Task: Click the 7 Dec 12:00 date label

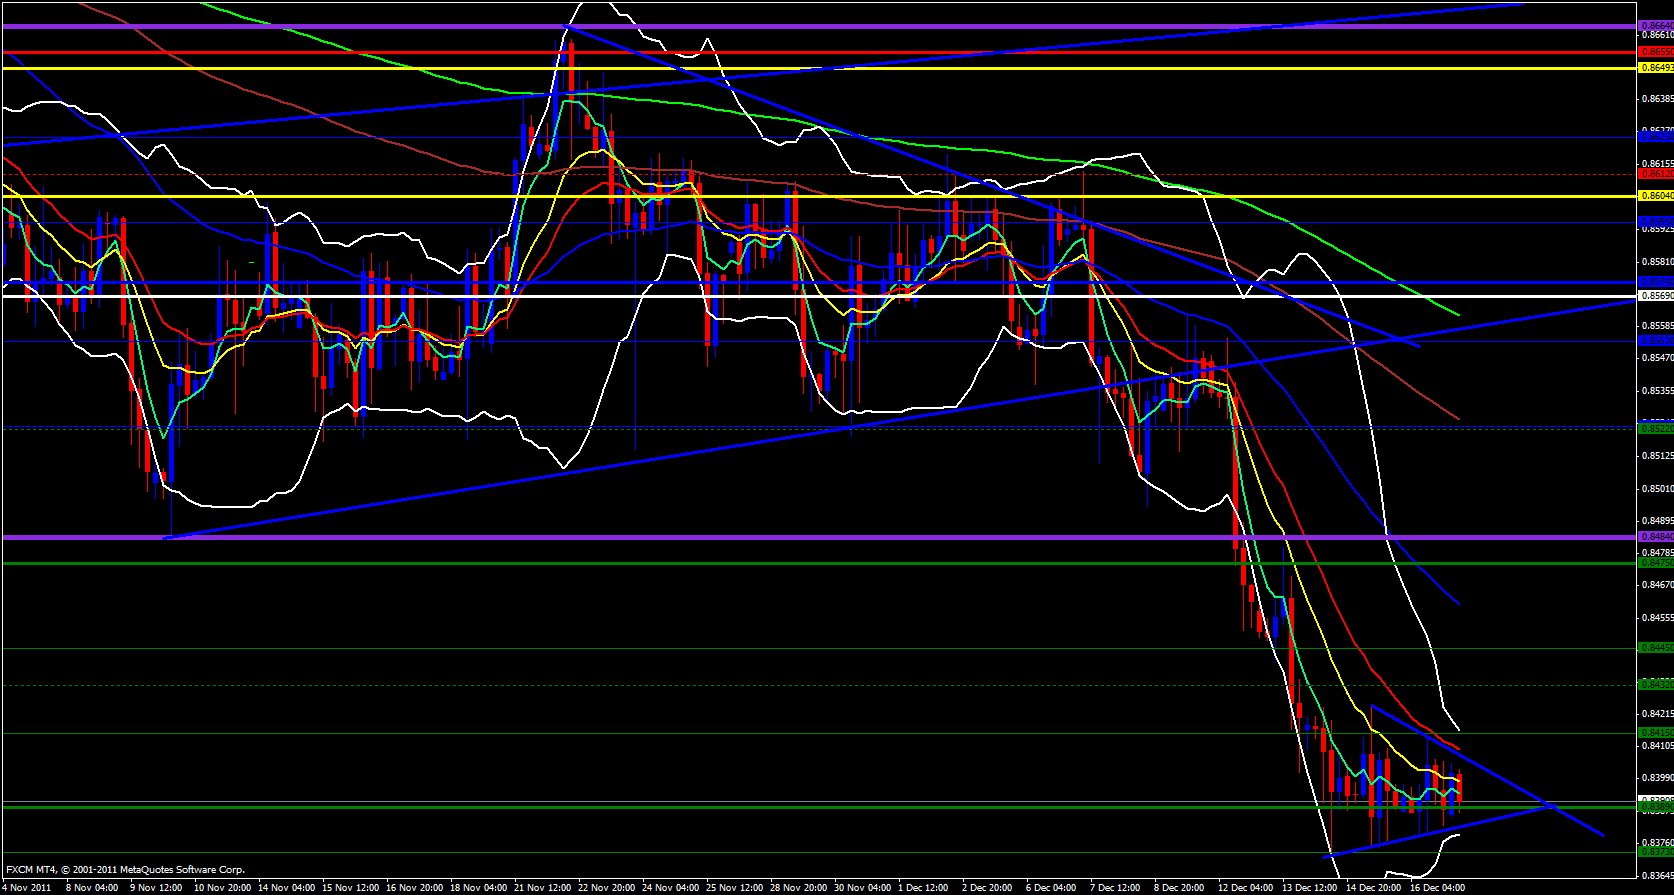Action: click(1115, 887)
